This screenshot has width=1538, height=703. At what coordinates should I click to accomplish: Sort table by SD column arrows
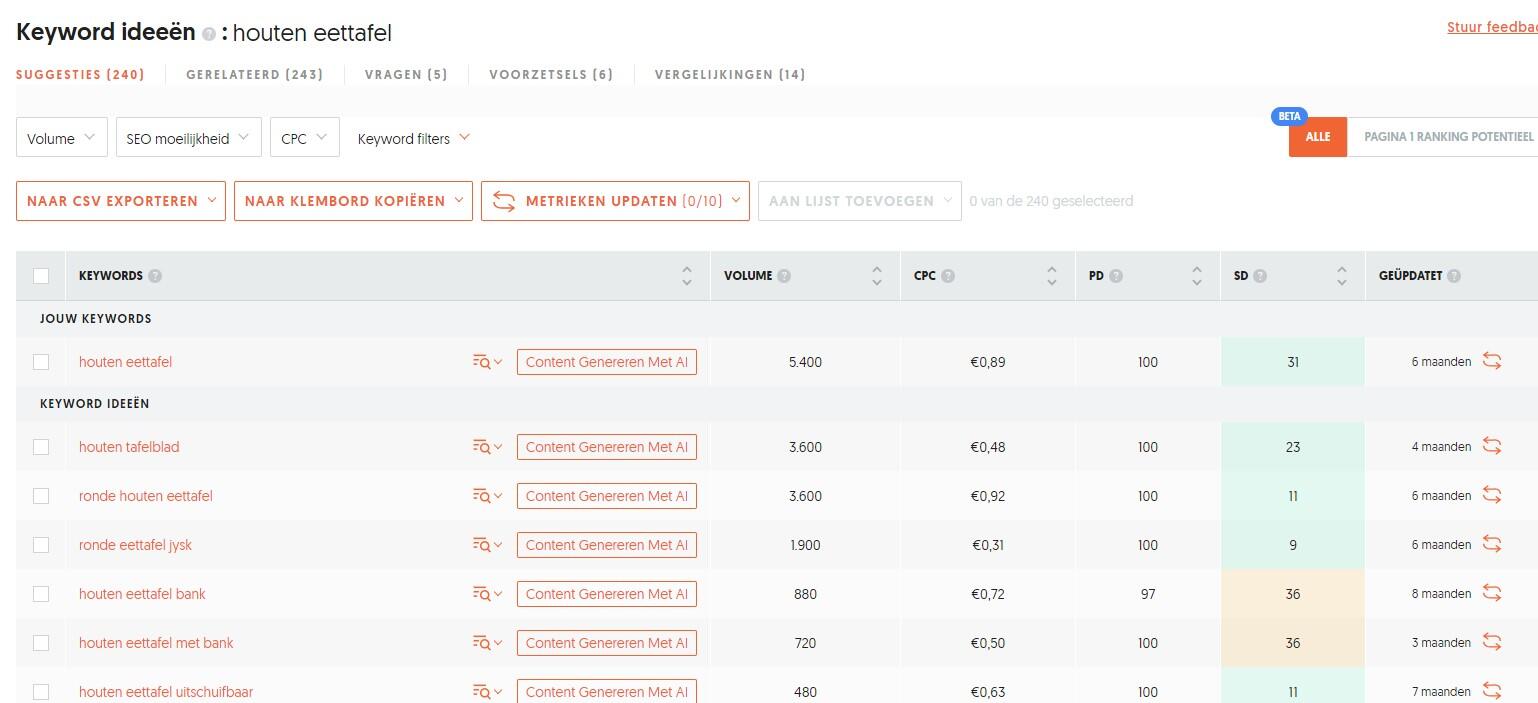pos(1342,276)
